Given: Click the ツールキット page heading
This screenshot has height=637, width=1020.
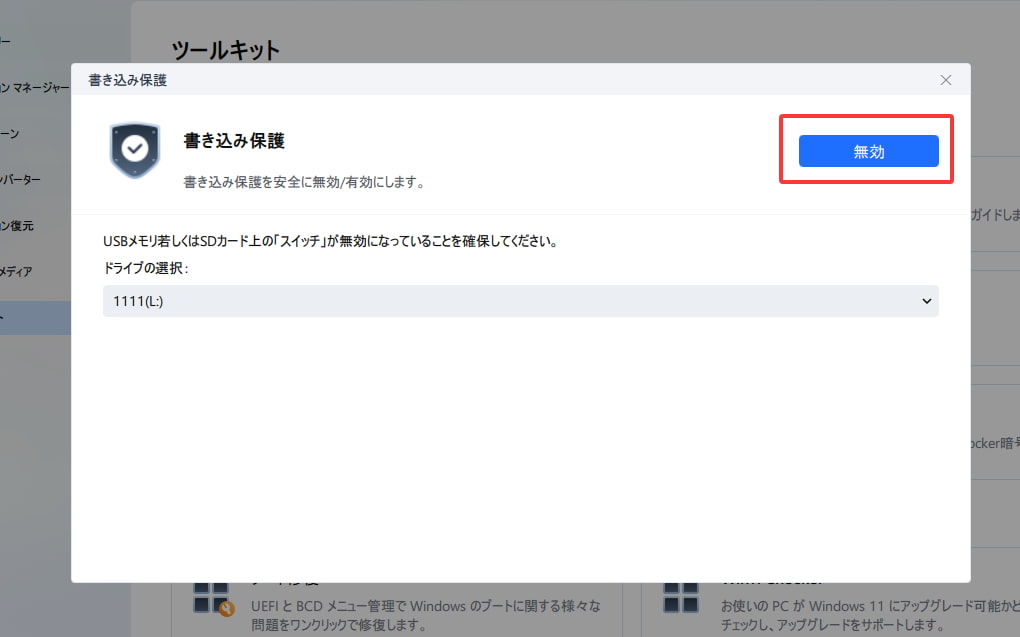Looking at the screenshot, I should pos(226,50).
